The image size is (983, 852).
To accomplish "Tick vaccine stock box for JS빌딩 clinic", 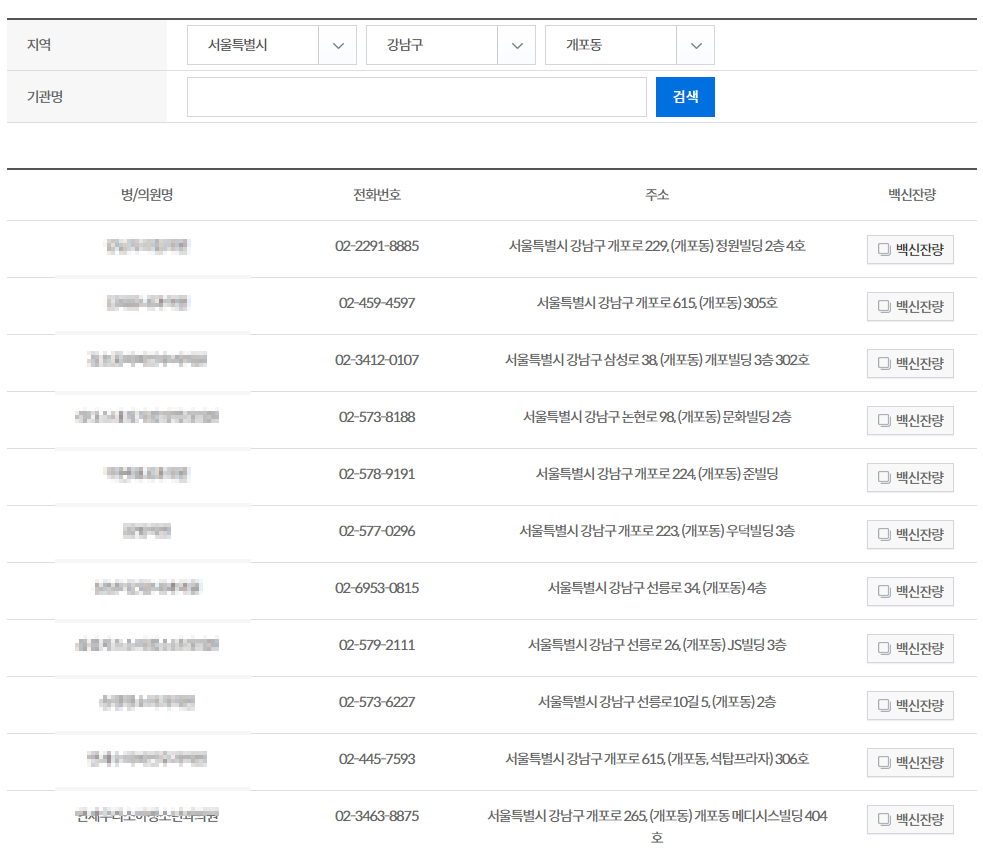I will [909, 648].
